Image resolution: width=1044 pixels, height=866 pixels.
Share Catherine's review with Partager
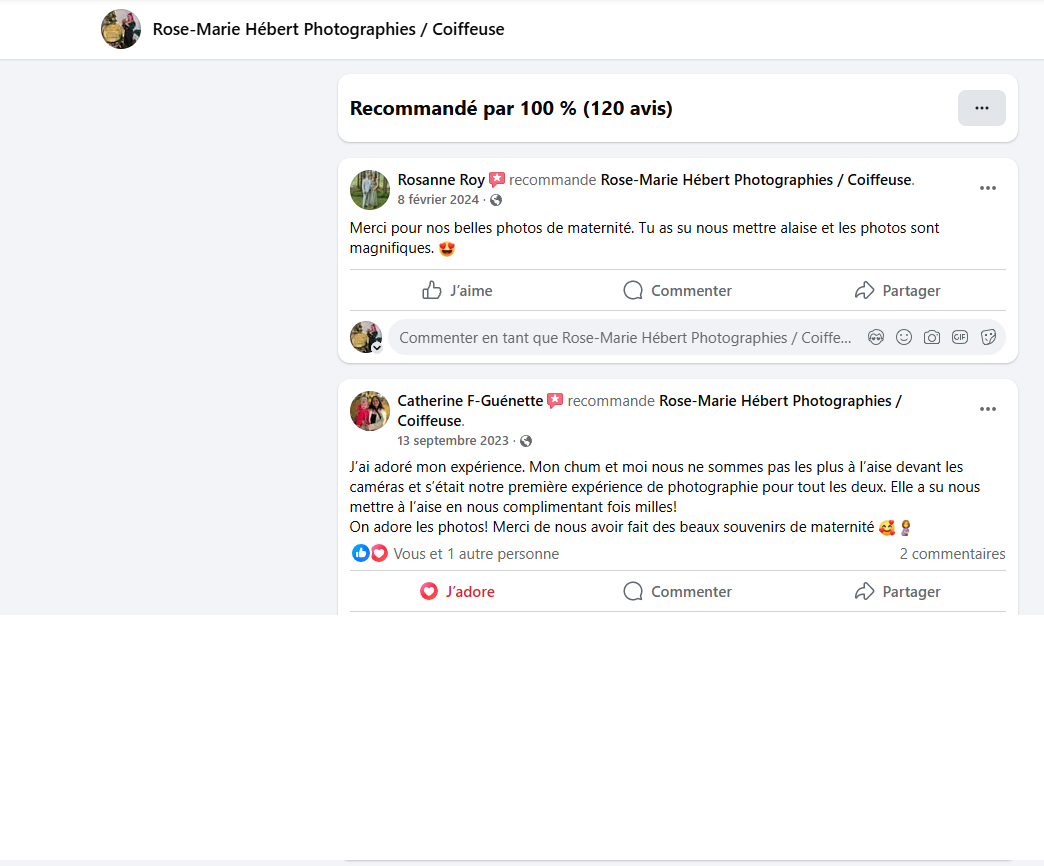pos(897,591)
